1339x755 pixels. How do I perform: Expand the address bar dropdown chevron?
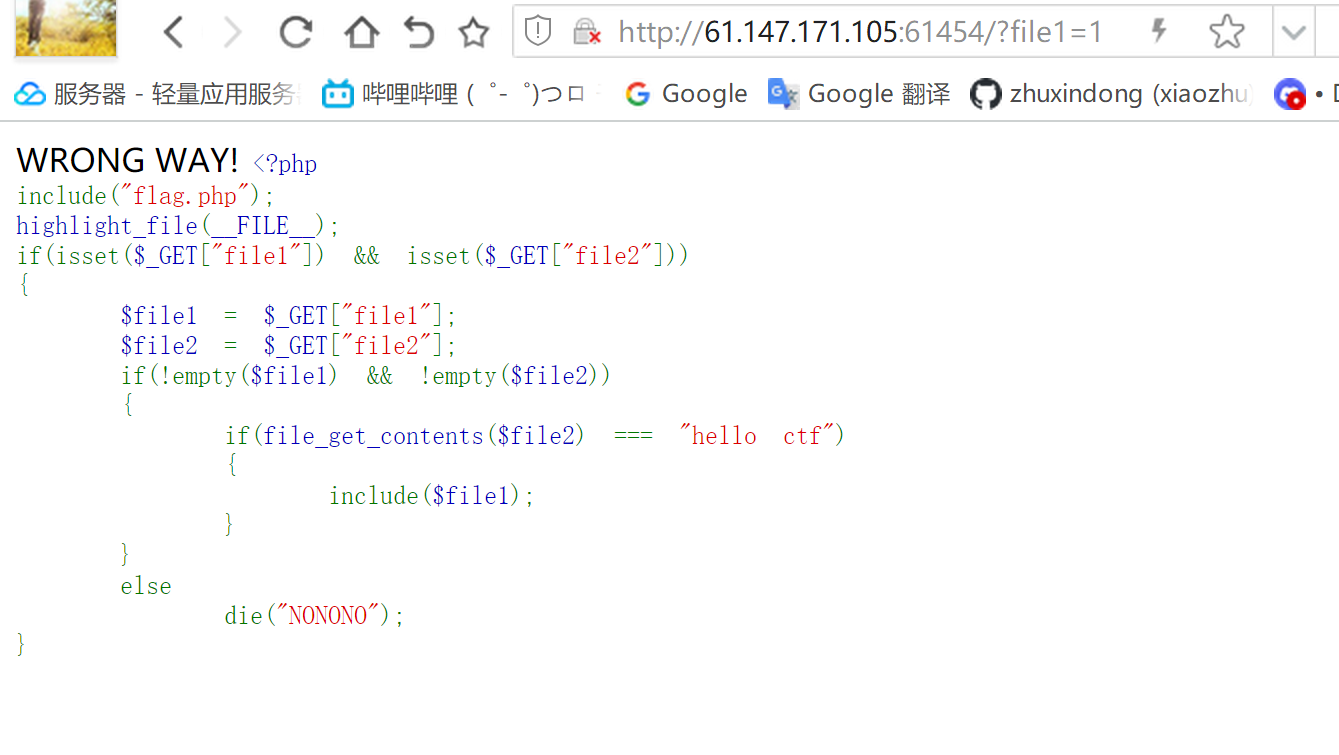point(1294,32)
